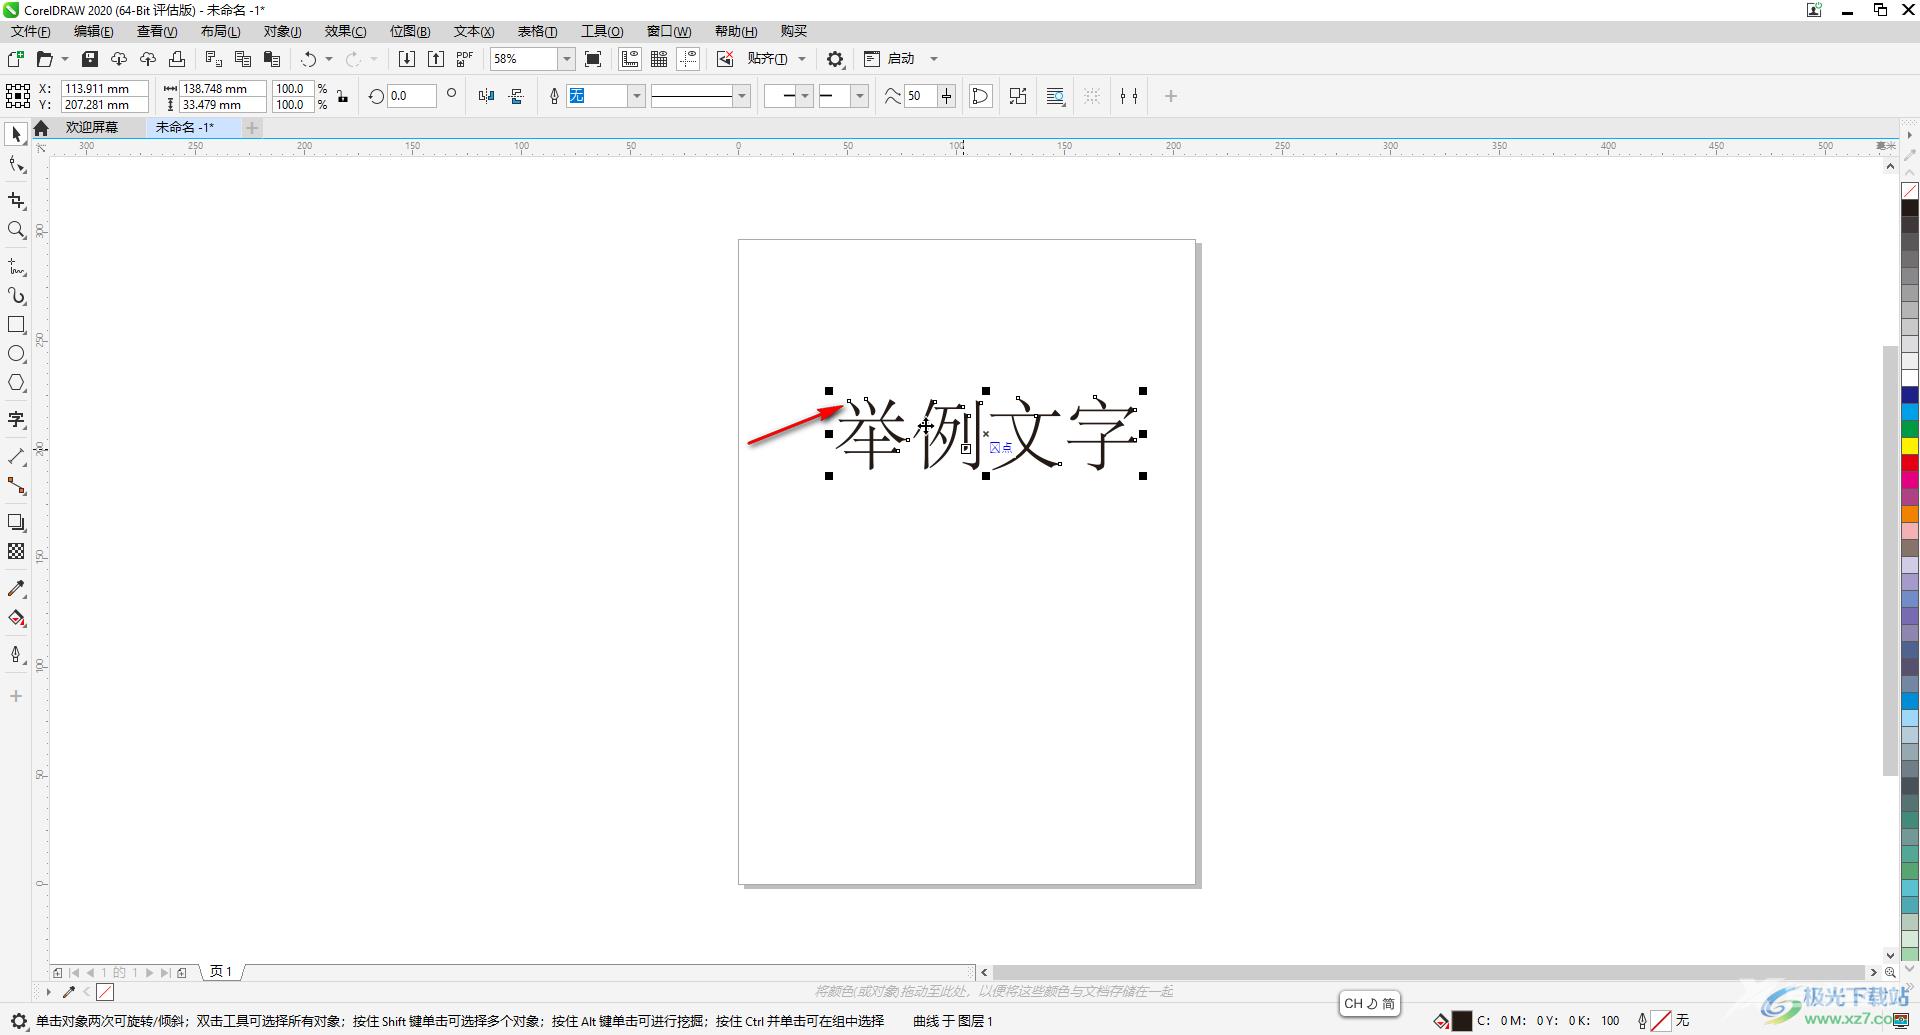Click the home welcome screen icon

click(41, 127)
